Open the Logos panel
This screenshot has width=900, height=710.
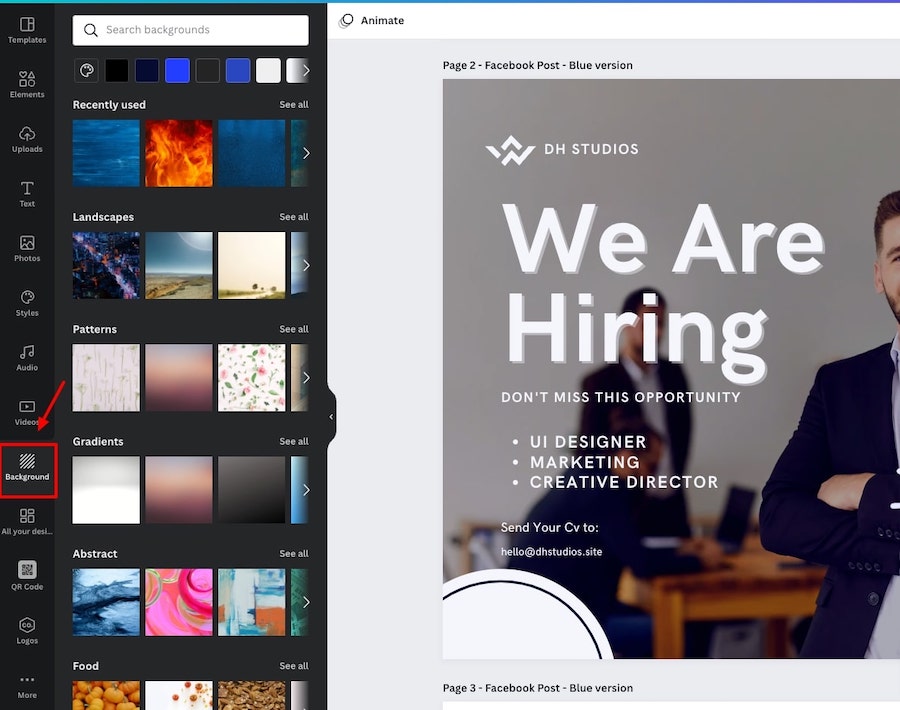point(27,631)
